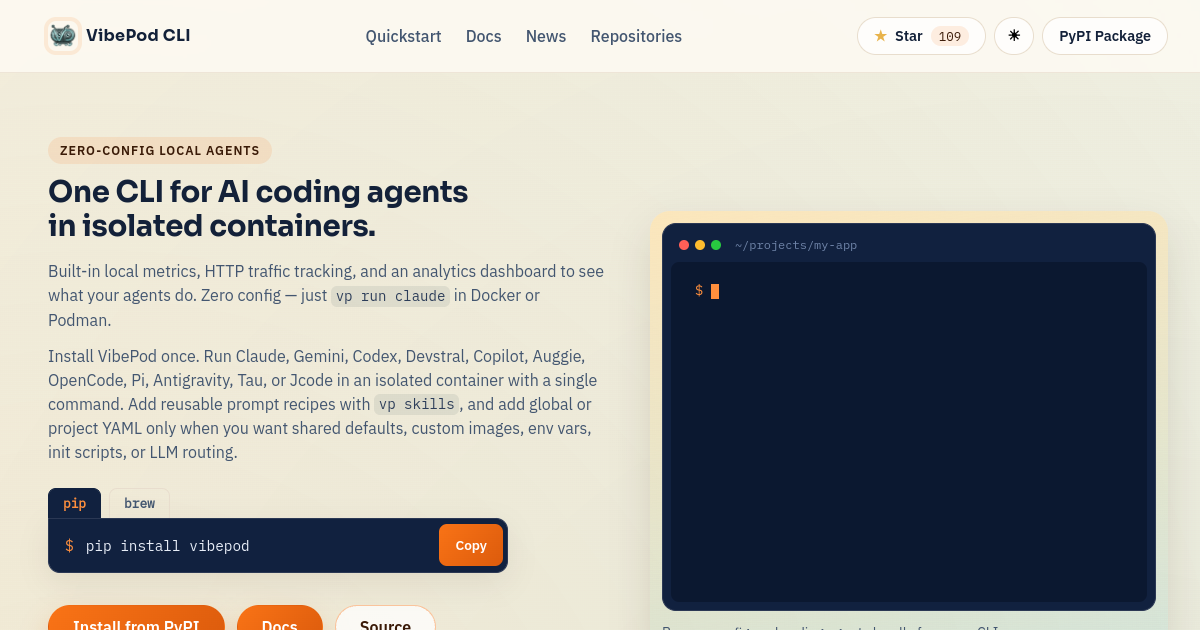The height and width of the screenshot is (630, 1200).
Task: Click the Source button
Action: pos(385,618)
